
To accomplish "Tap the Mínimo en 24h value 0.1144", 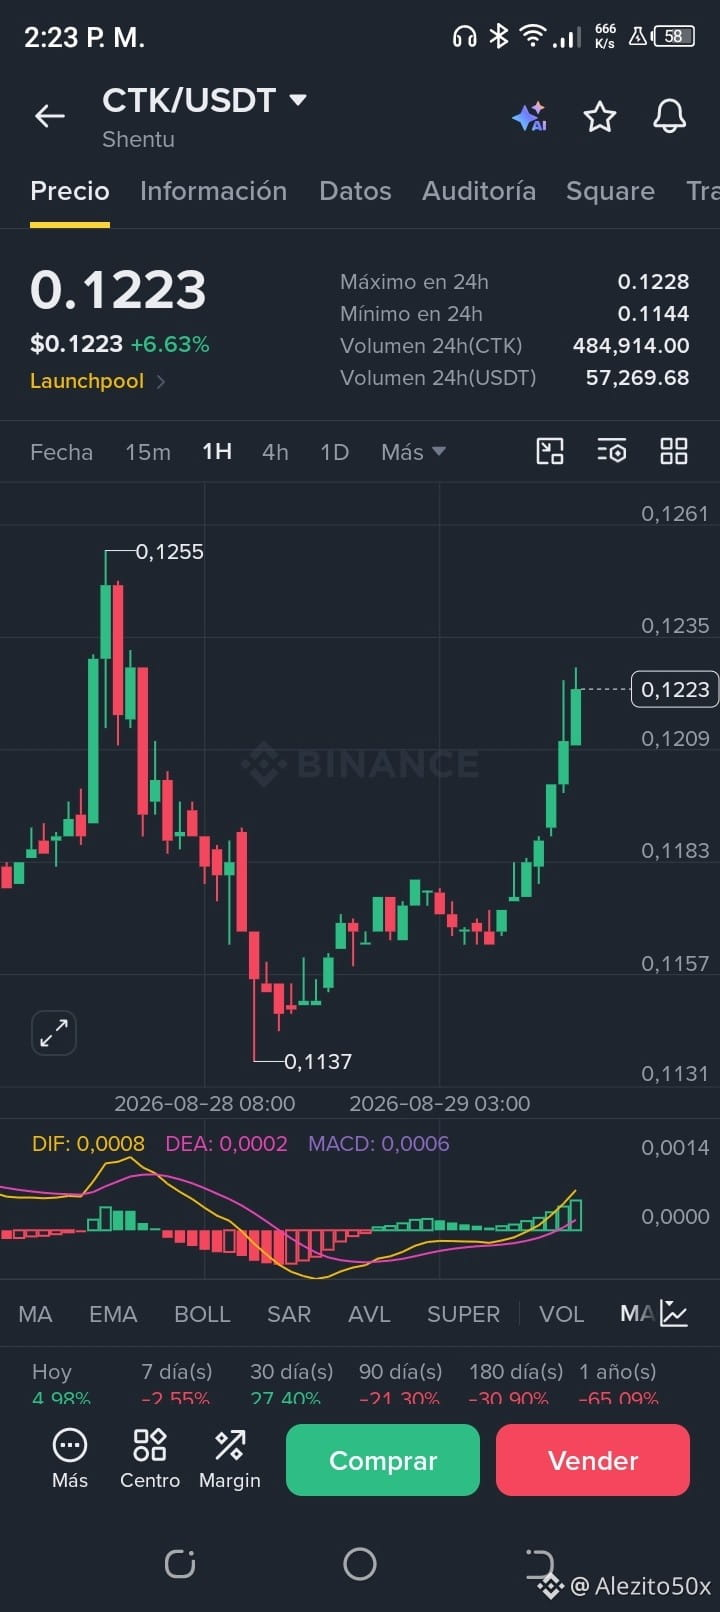I will tap(653, 314).
